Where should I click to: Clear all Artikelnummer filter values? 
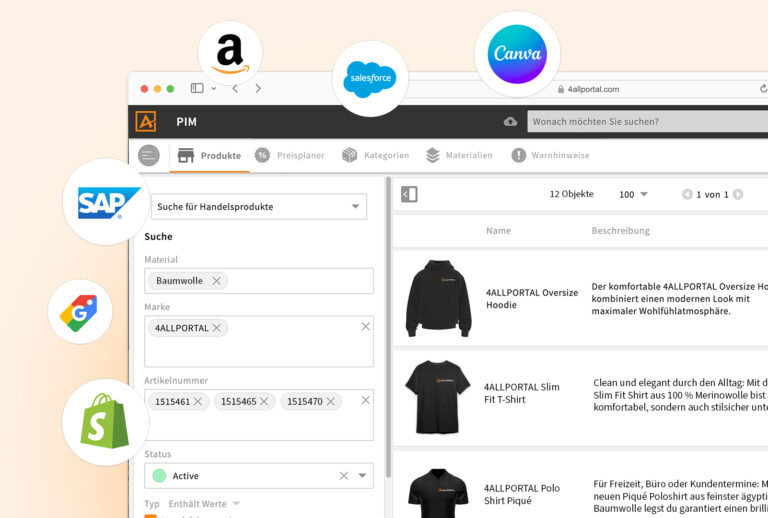365,400
